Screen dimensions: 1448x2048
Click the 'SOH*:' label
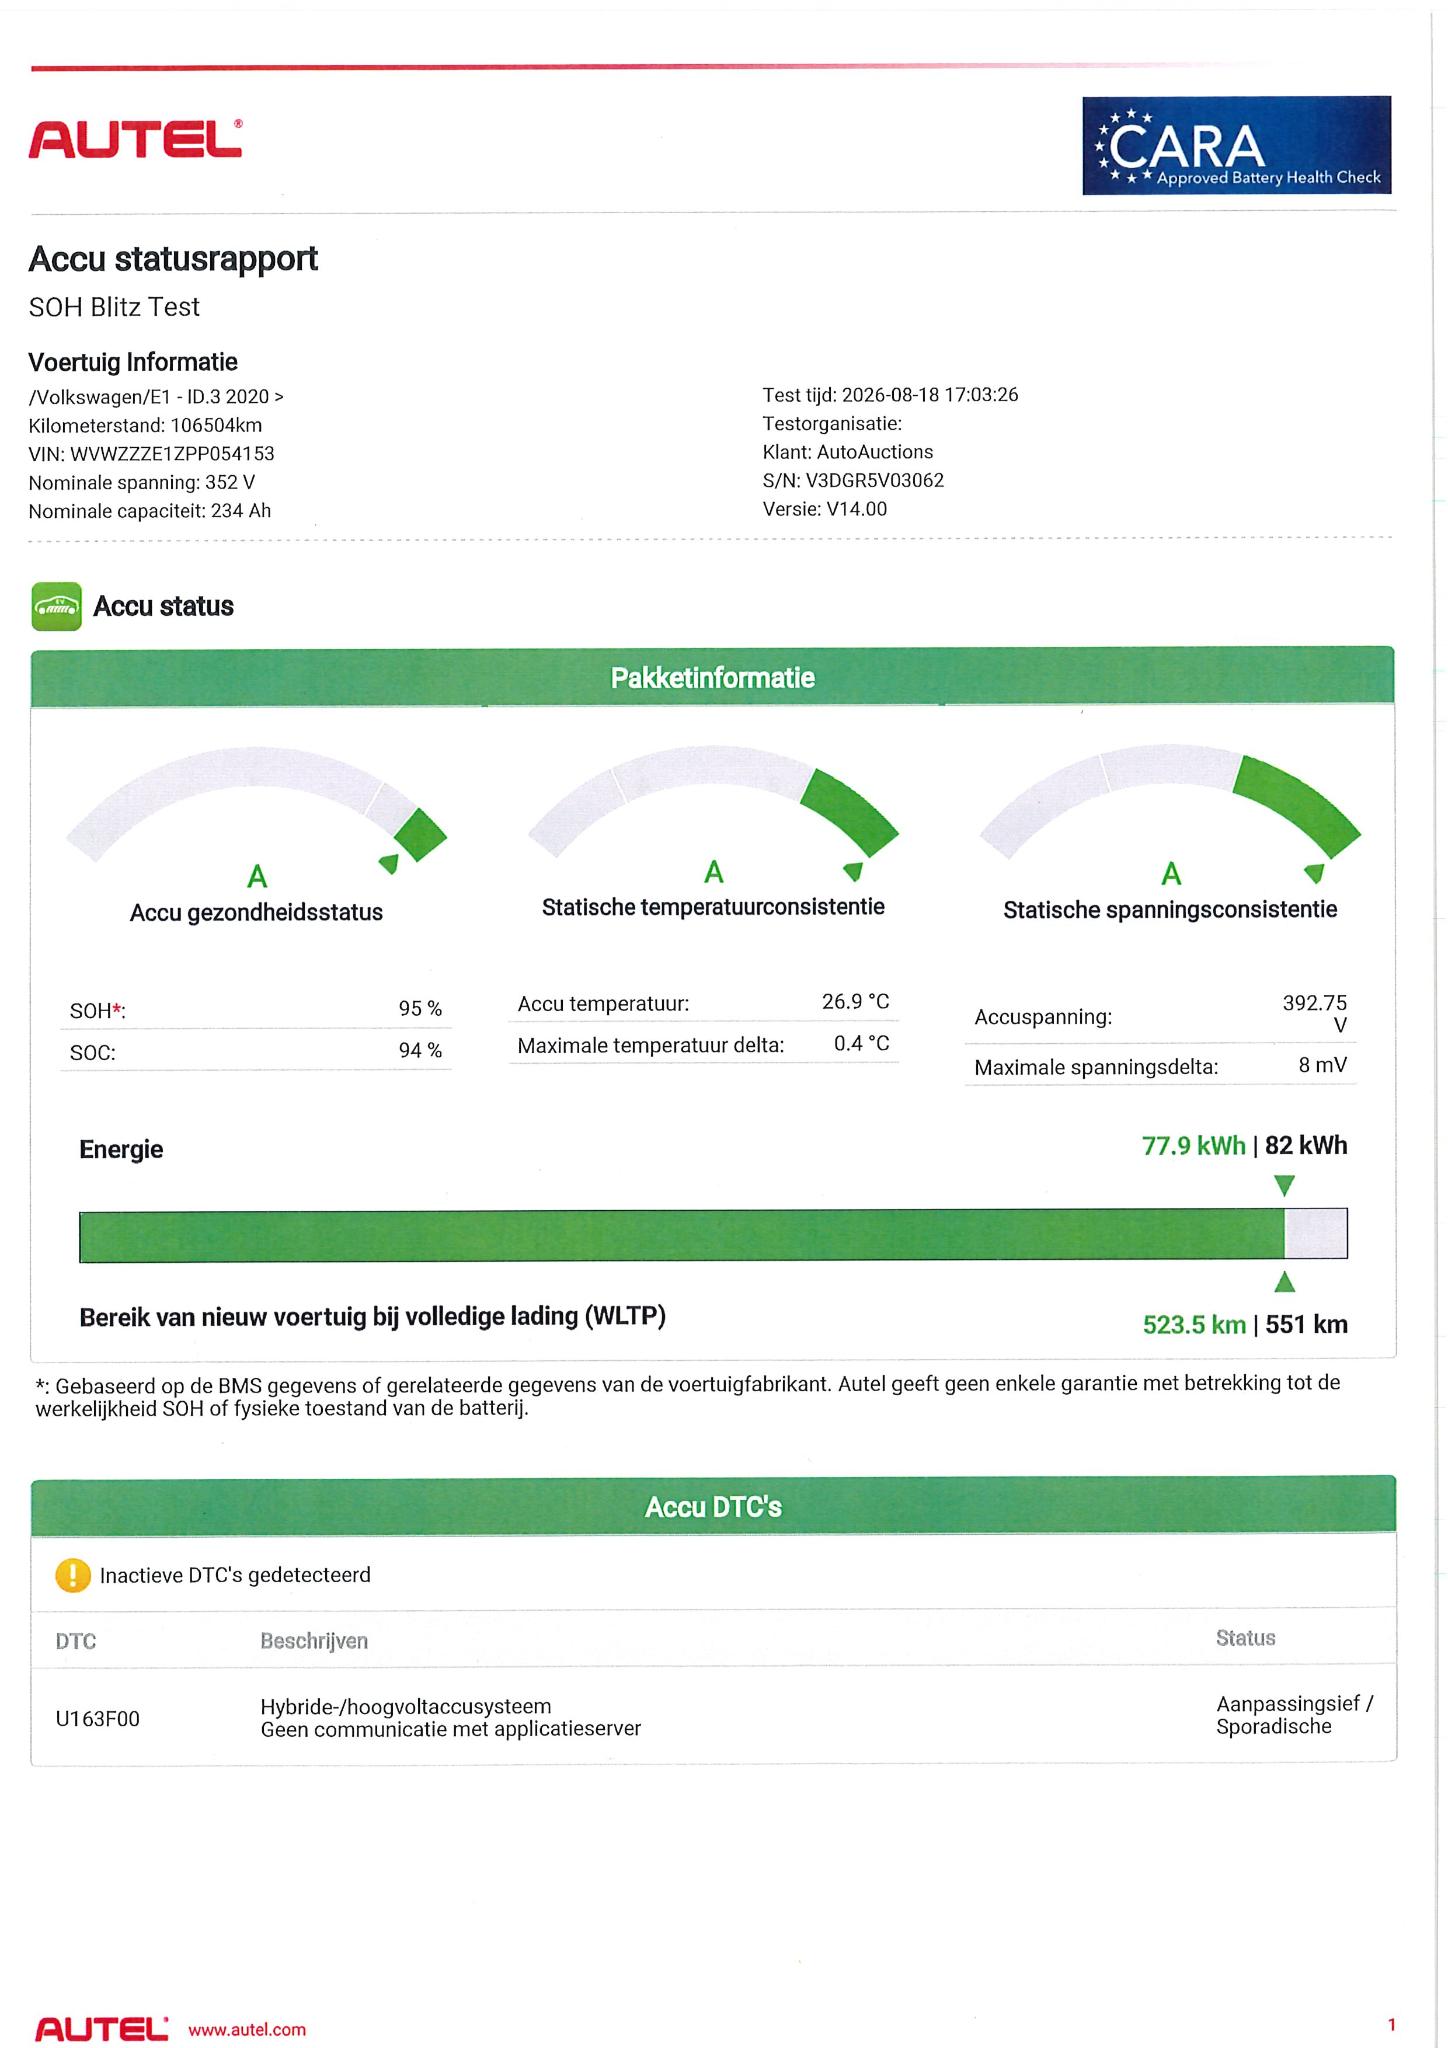point(98,1011)
